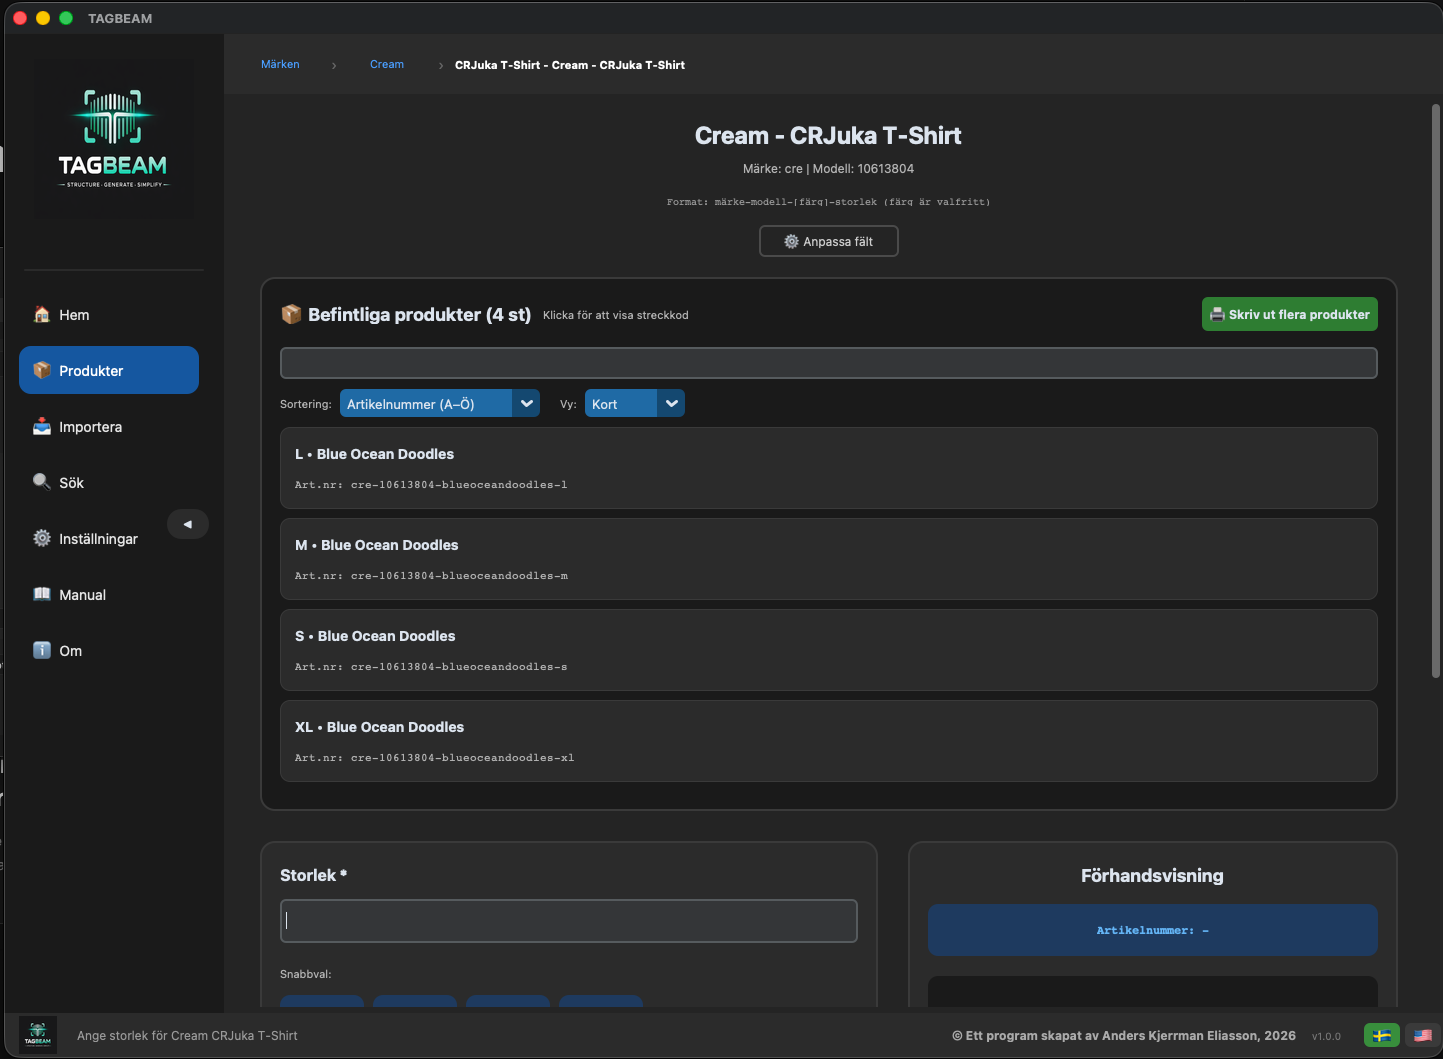The image size is (1443, 1059).
Task: Click the Anpassa fält button
Action: pos(829,241)
